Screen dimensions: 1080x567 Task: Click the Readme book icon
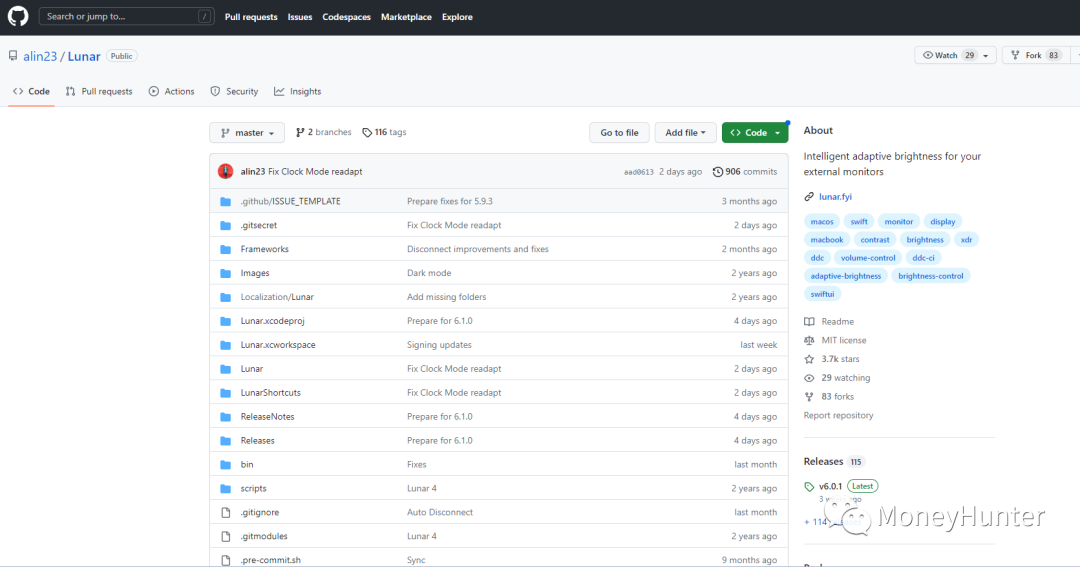[x=809, y=322]
